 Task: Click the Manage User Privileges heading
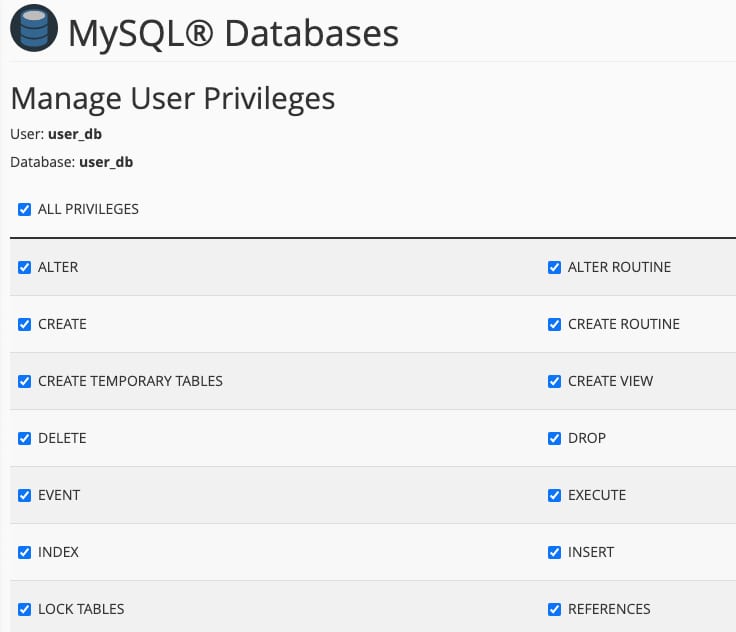point(172,98)
